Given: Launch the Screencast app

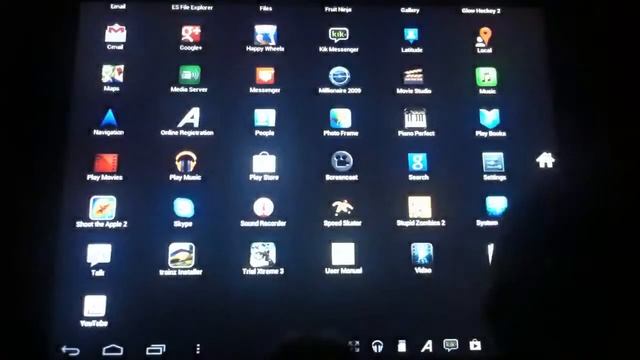Looking at the screenshot, I should (342, 162).
